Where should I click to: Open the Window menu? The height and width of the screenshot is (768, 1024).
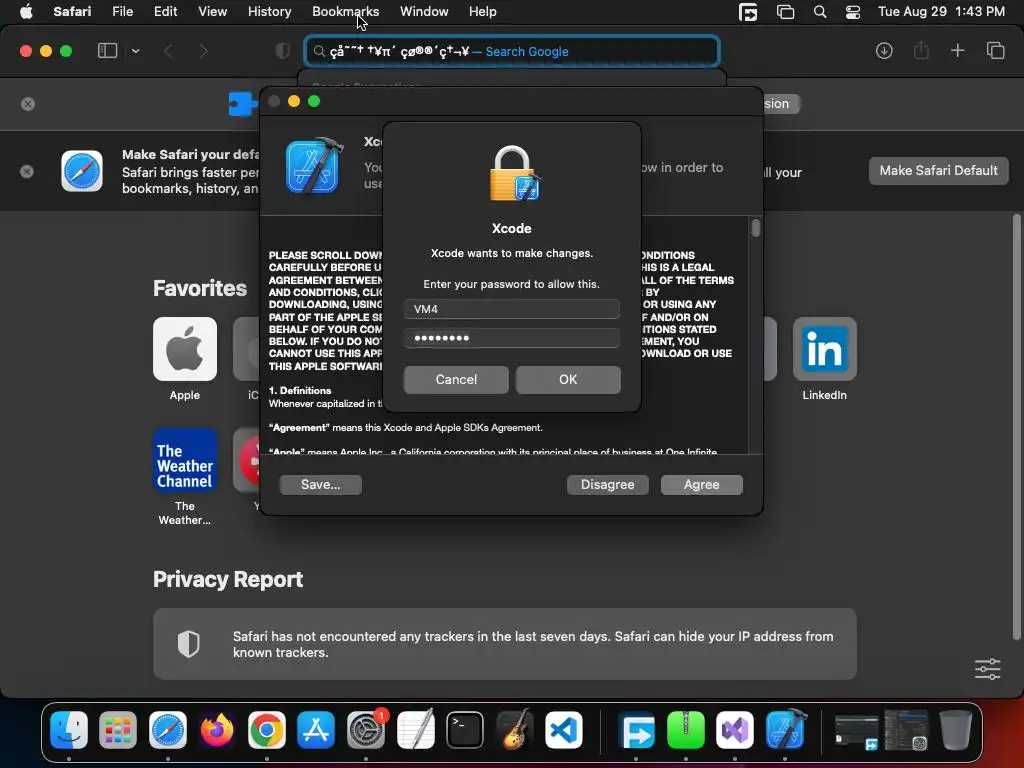pyautogui.click(x=424, y=12)
